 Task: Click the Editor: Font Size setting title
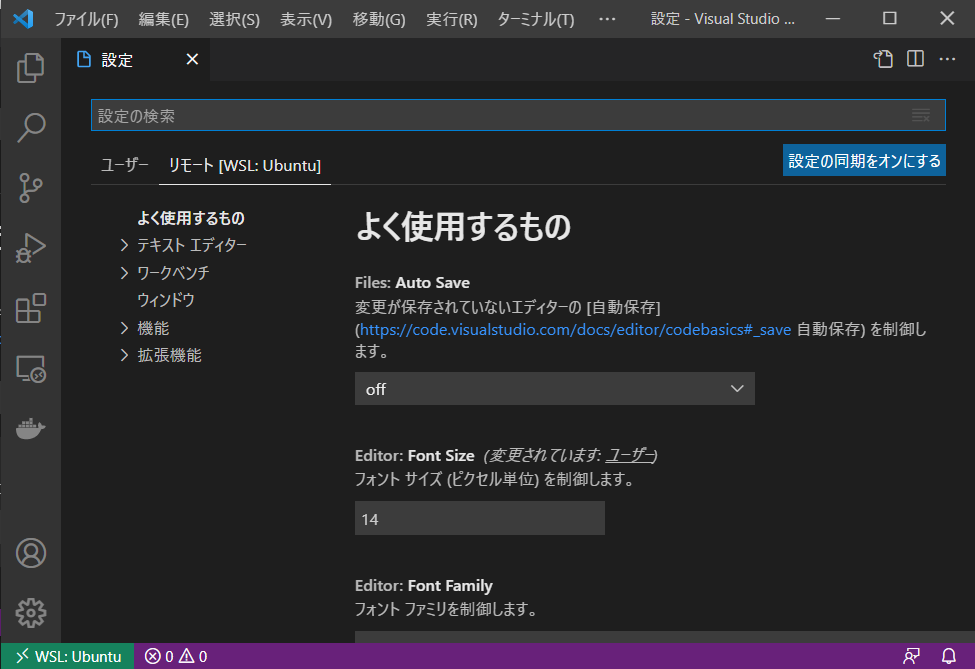[415, 456]
